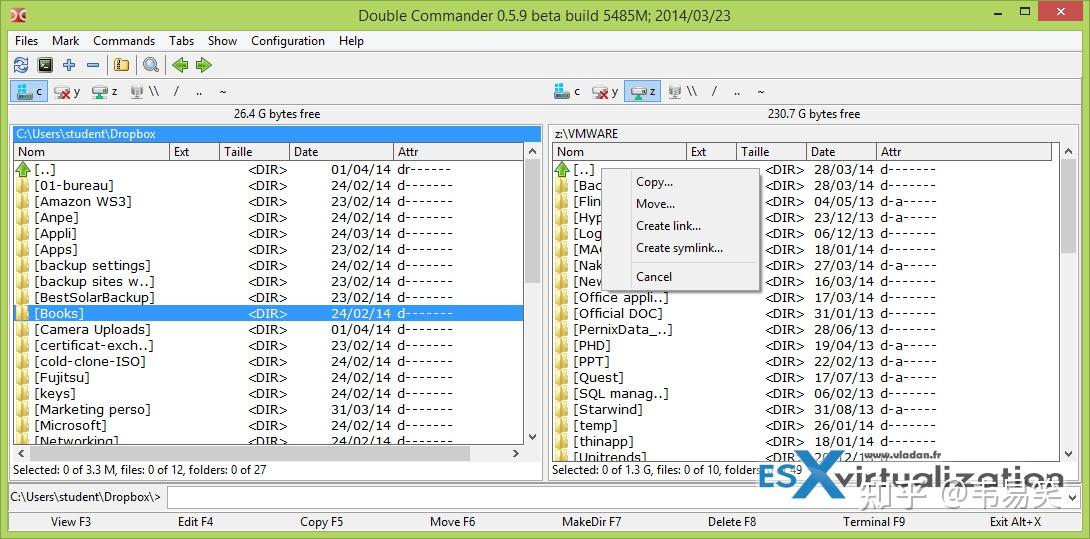The width and height of the screenshot is (1090, 539).
Task: Select [..] up-arrow in left panel
Action: click(268, 170)
